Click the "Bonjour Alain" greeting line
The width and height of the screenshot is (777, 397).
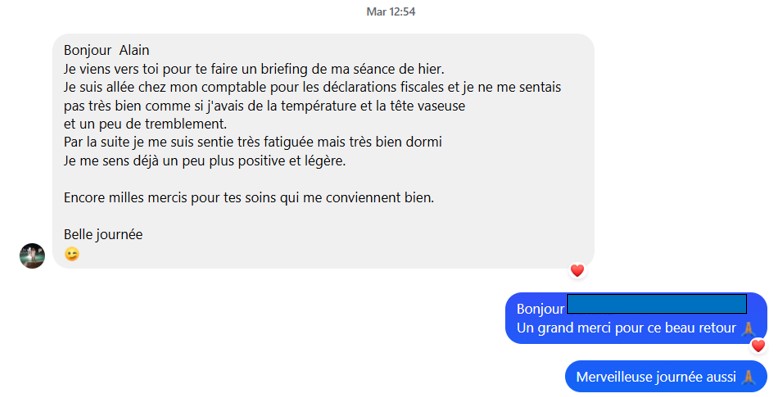tap(107, 50)
